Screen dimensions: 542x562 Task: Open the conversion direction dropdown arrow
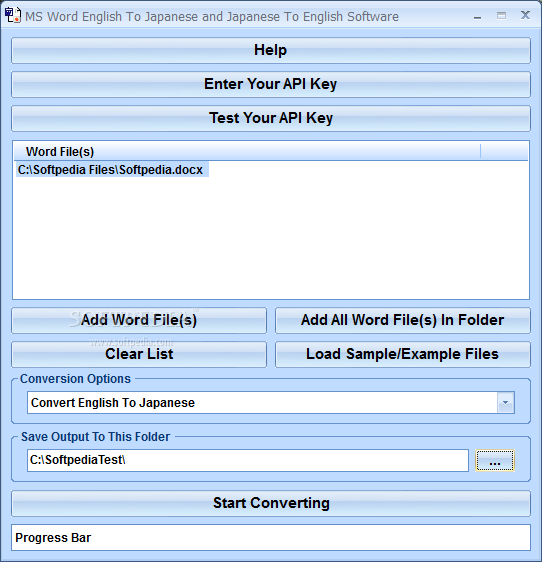click(x=505, y=403)
